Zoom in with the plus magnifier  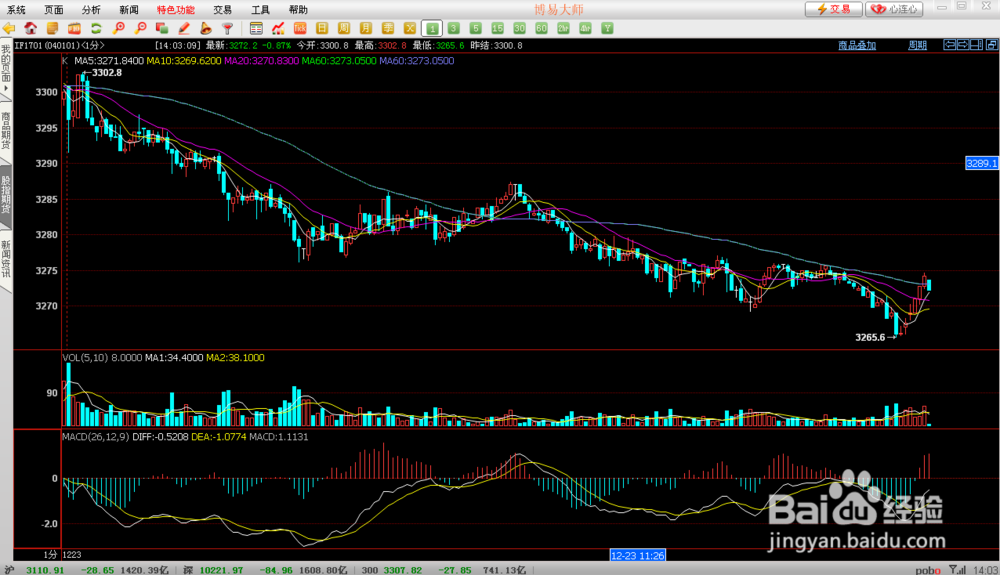pos(118,29)
